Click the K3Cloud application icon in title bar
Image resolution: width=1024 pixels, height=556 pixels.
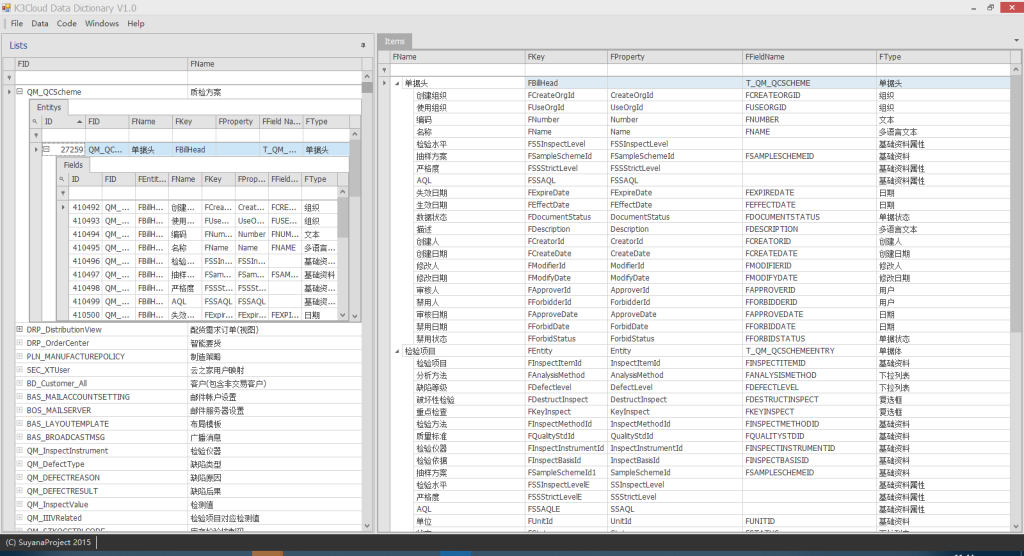8,8
